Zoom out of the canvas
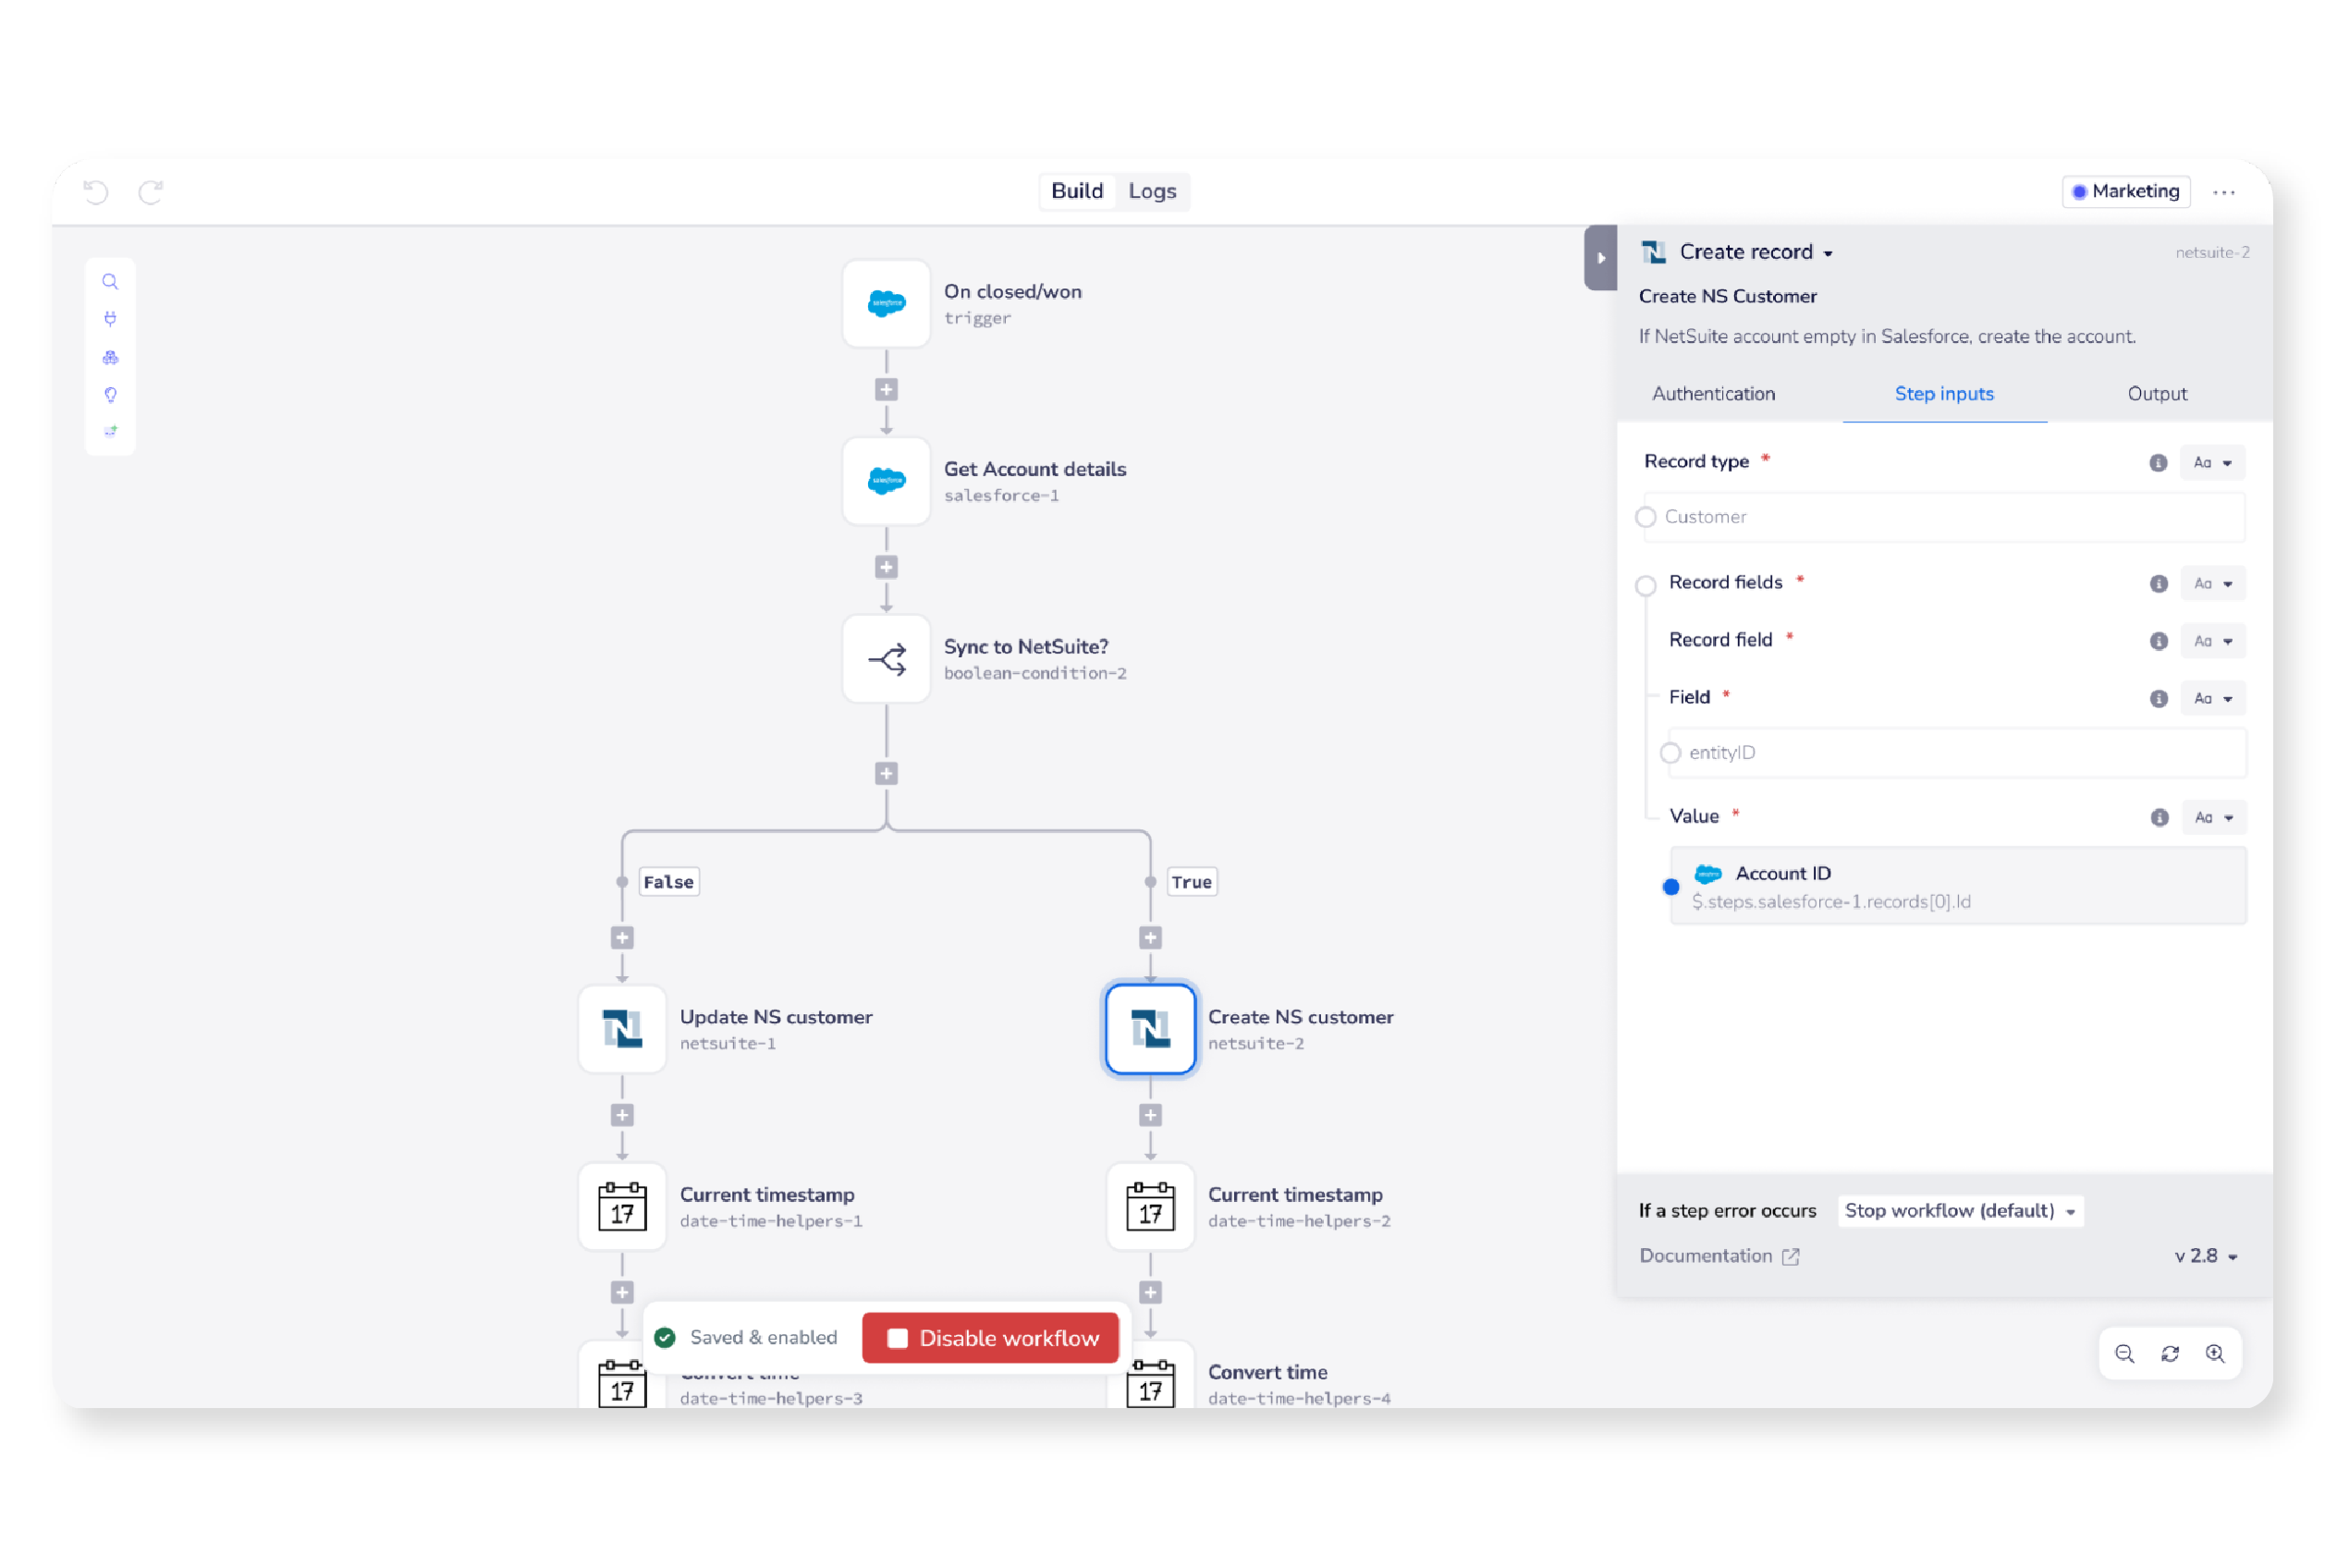2325x1568 pixels. pyautogui.click(x=2125, y=1353)
